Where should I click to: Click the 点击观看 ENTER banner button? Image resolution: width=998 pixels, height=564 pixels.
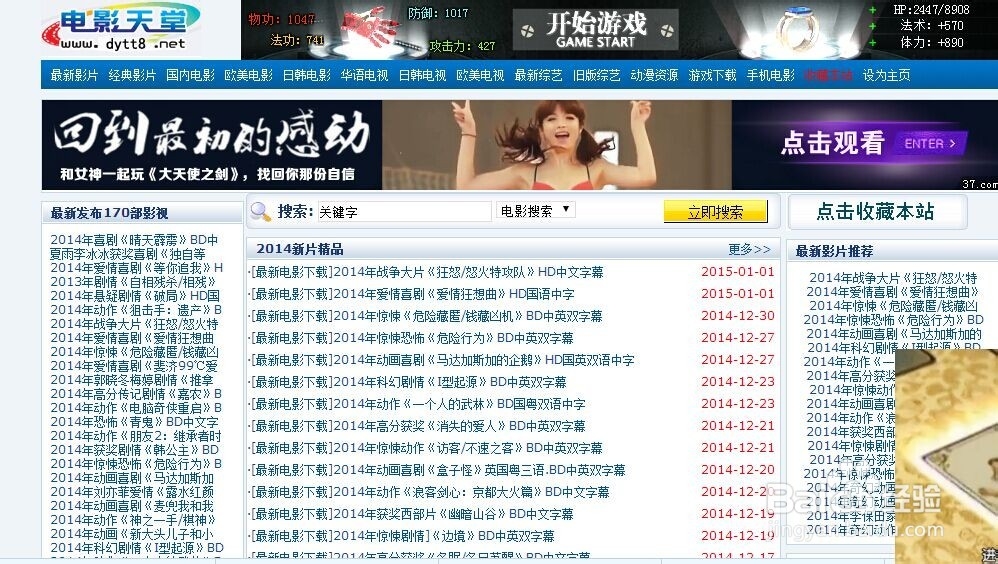(873, 143)
